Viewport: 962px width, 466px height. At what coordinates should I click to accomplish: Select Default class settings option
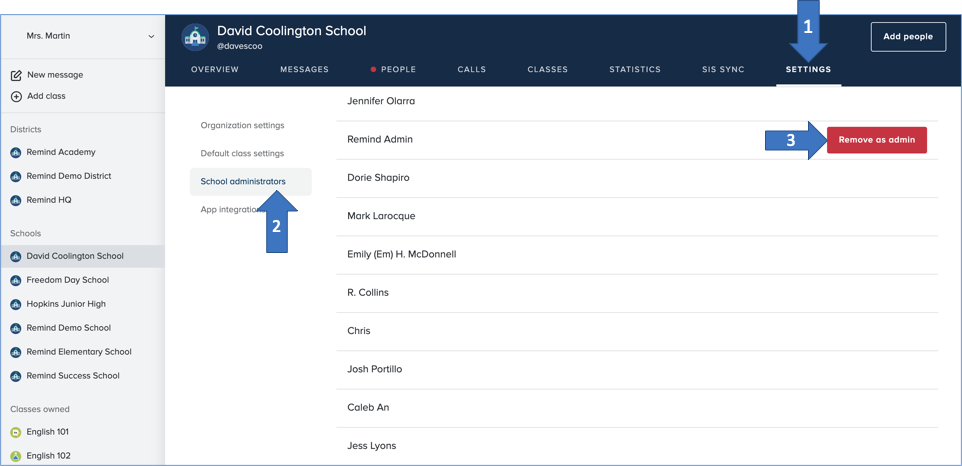coord(242,154)
